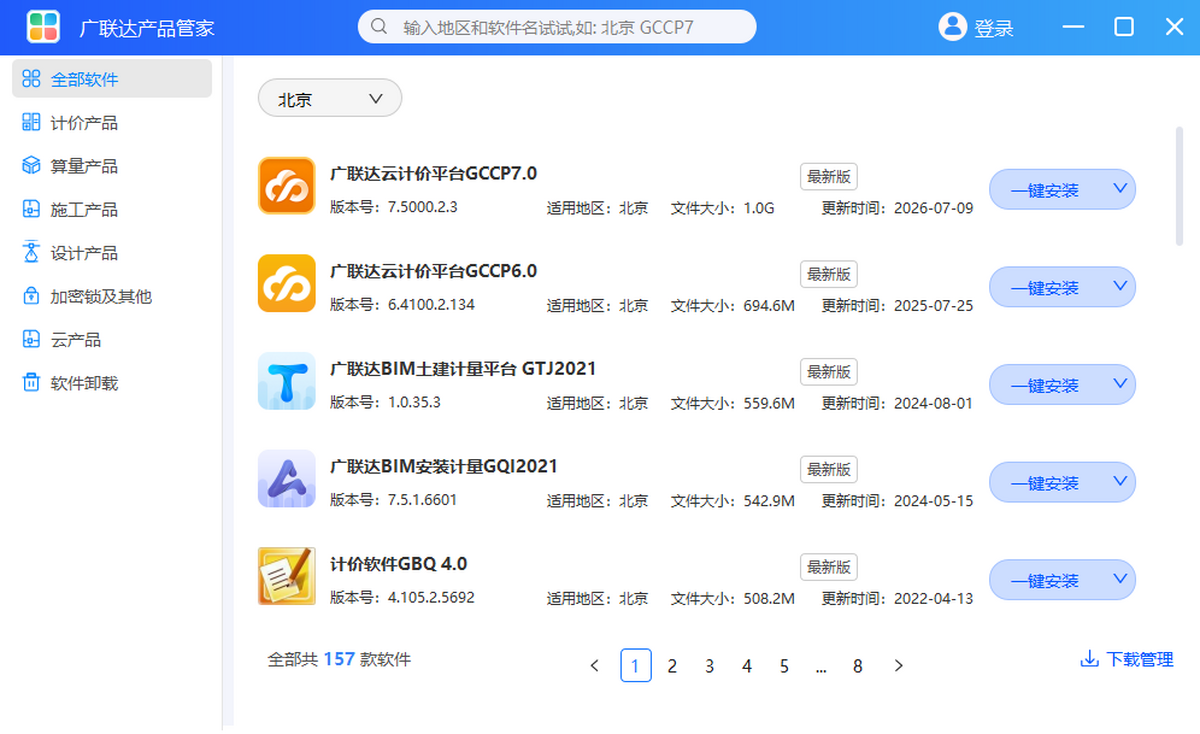Image resolution: width=1200 pixels, height=734 pixels.
Task: Click the title 广联达云计价平台GCCP7.0
Action: (433, 173)
